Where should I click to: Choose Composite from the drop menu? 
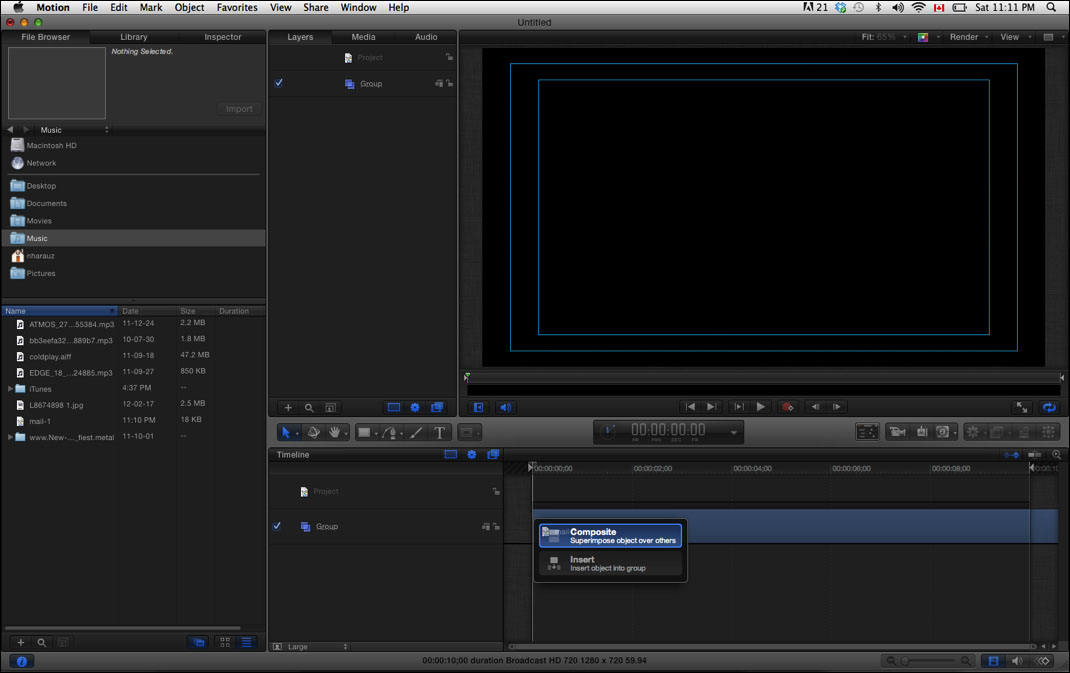click(x=610, y=536)
